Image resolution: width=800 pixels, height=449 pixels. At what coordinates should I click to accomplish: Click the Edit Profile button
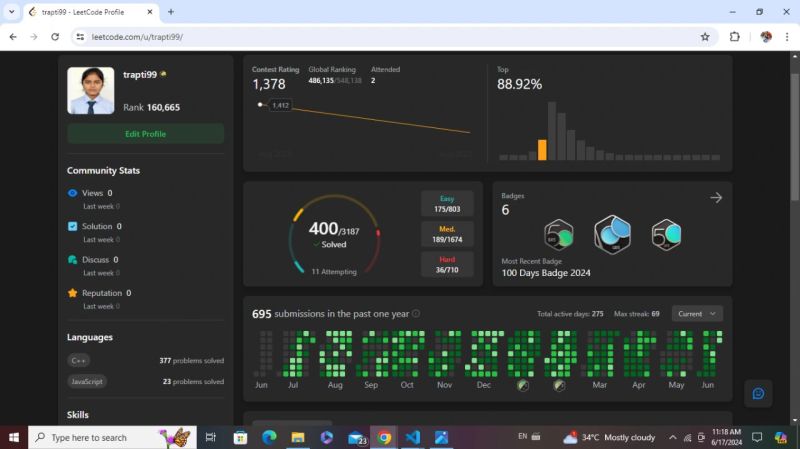coord(145,134)
